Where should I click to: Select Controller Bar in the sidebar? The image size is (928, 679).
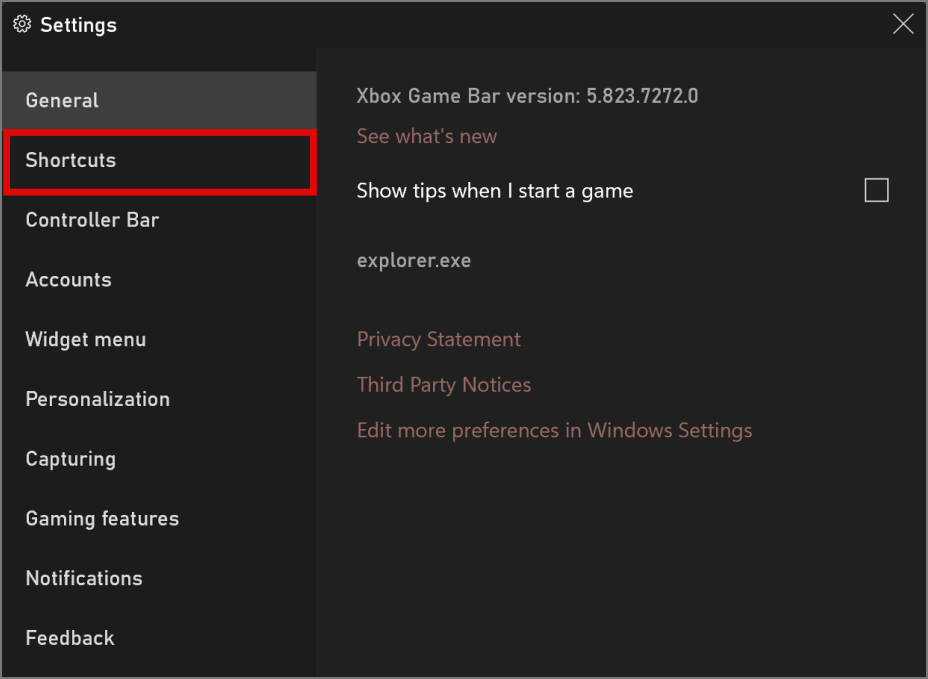click(92, 220)
